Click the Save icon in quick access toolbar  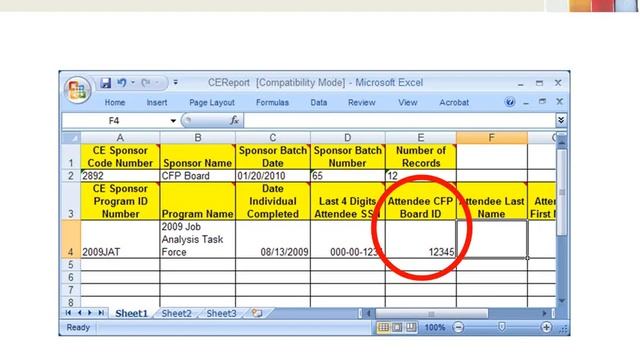tap(106, 83)
